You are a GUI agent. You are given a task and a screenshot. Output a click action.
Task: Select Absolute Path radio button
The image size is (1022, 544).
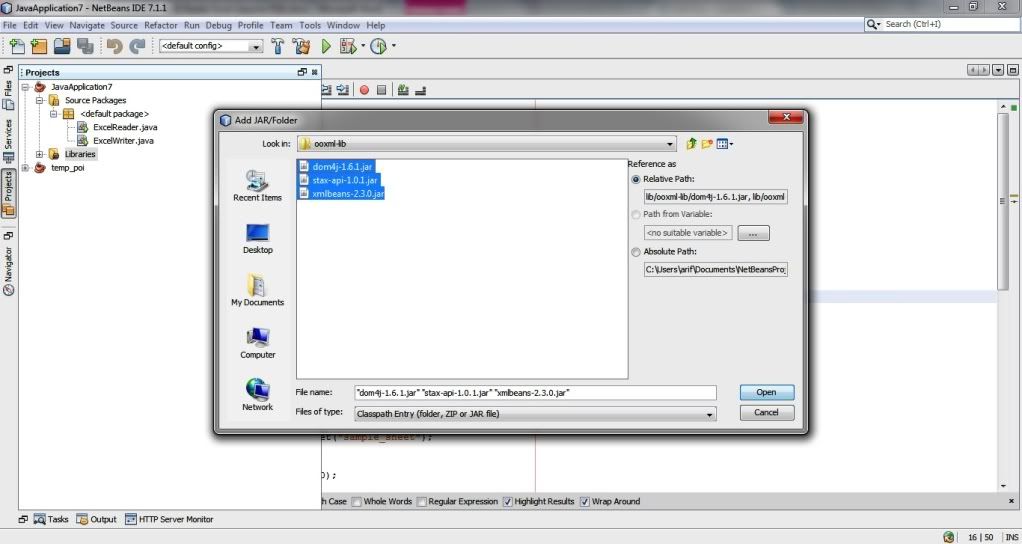click(x=635, y=251)
